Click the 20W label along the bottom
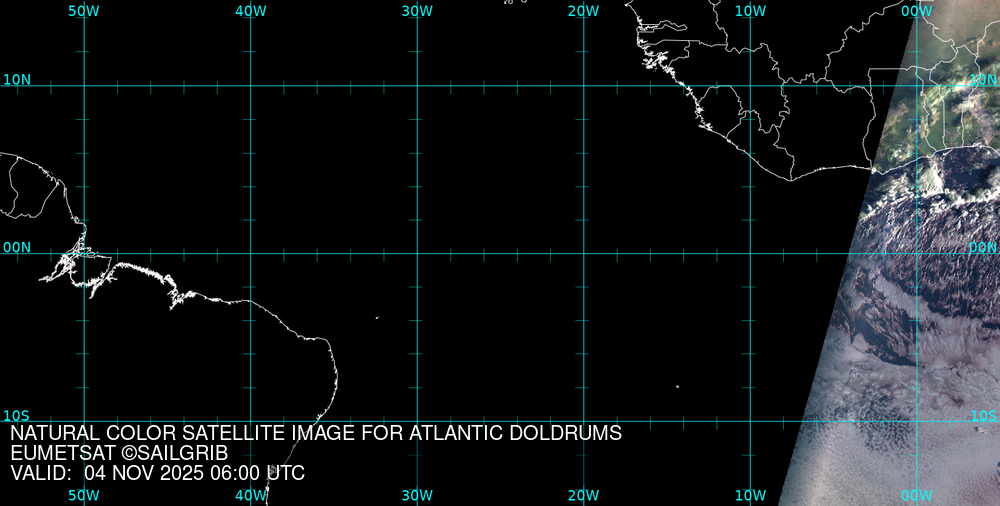 coord(583,495)
